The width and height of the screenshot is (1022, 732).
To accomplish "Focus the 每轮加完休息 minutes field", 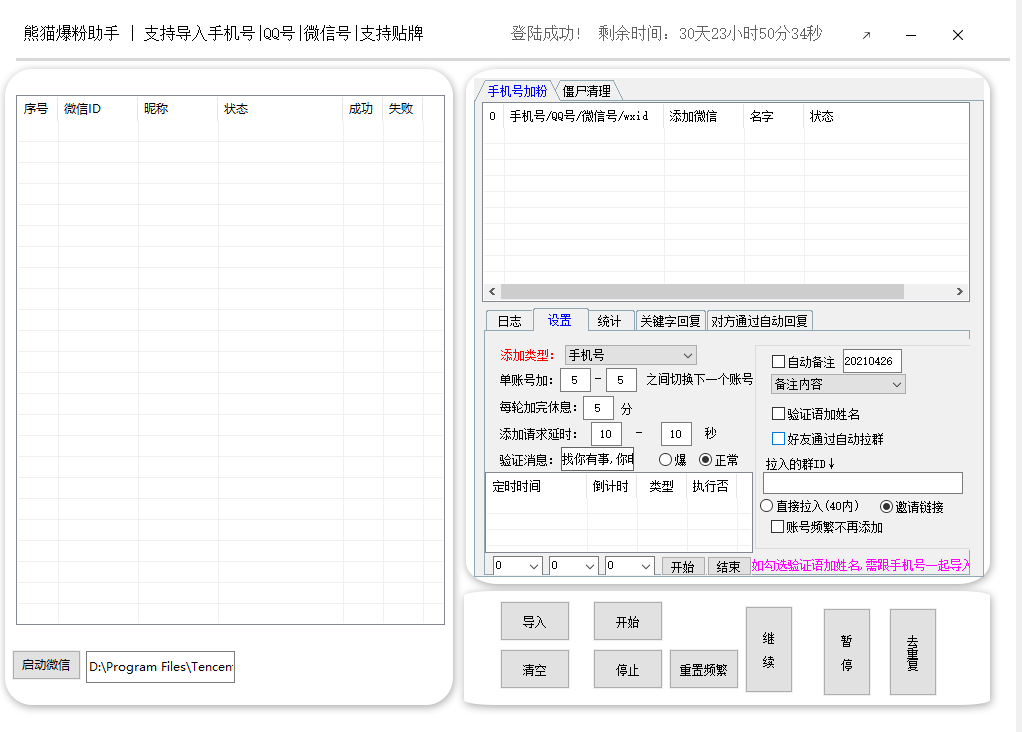I will [598, 408].
